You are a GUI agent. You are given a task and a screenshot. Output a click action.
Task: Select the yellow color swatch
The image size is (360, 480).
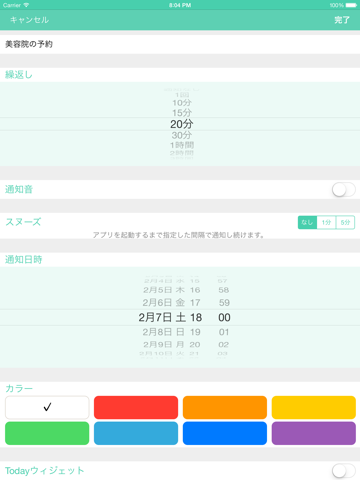[314, 407]
